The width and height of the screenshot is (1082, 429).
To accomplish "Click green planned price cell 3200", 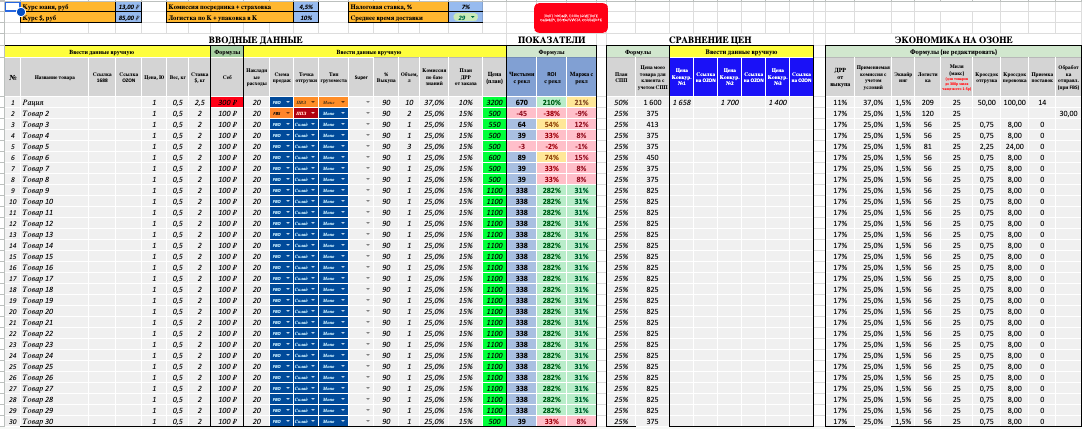I will (x=494, y=102).
